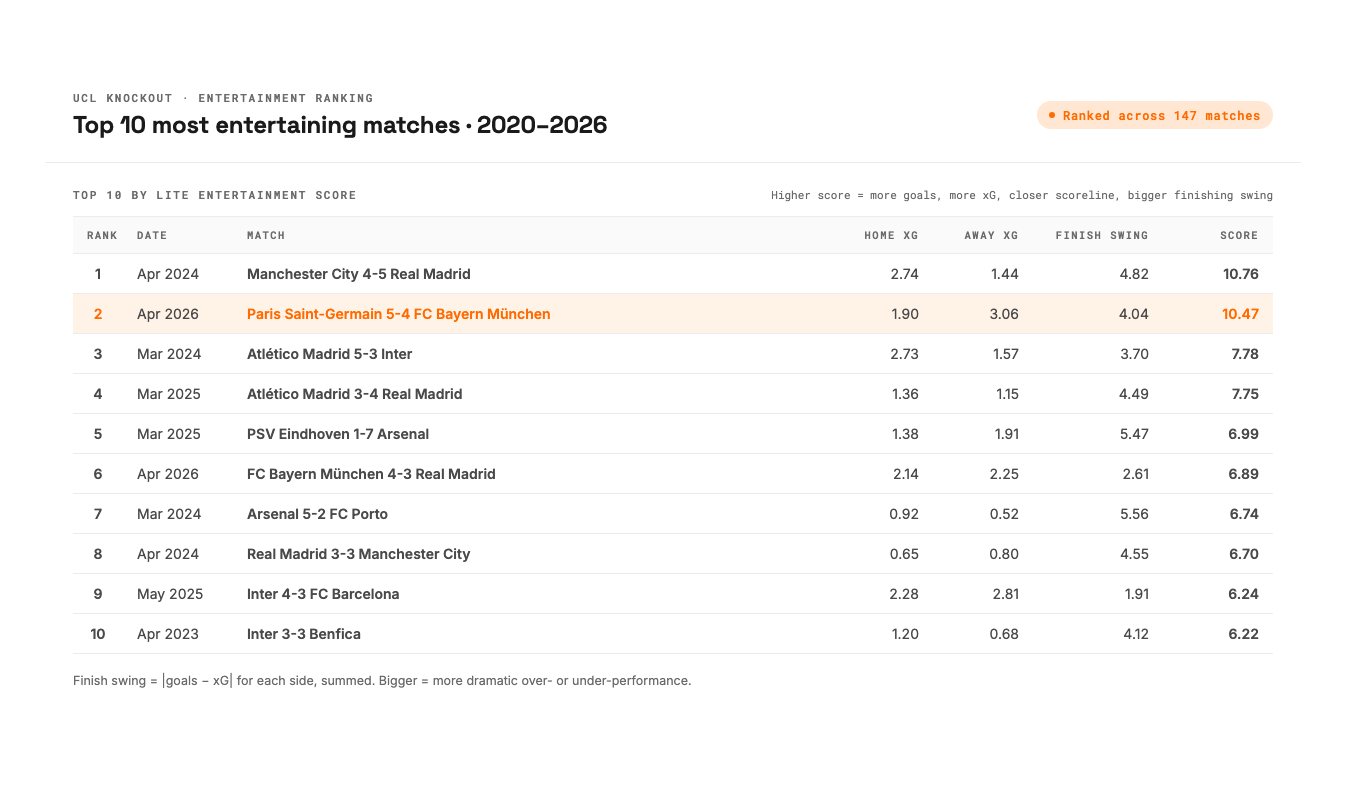Viewport: 1348px width, 786px height.
Task: Click the highlighted score 10.47
Action: [1240, 314]
